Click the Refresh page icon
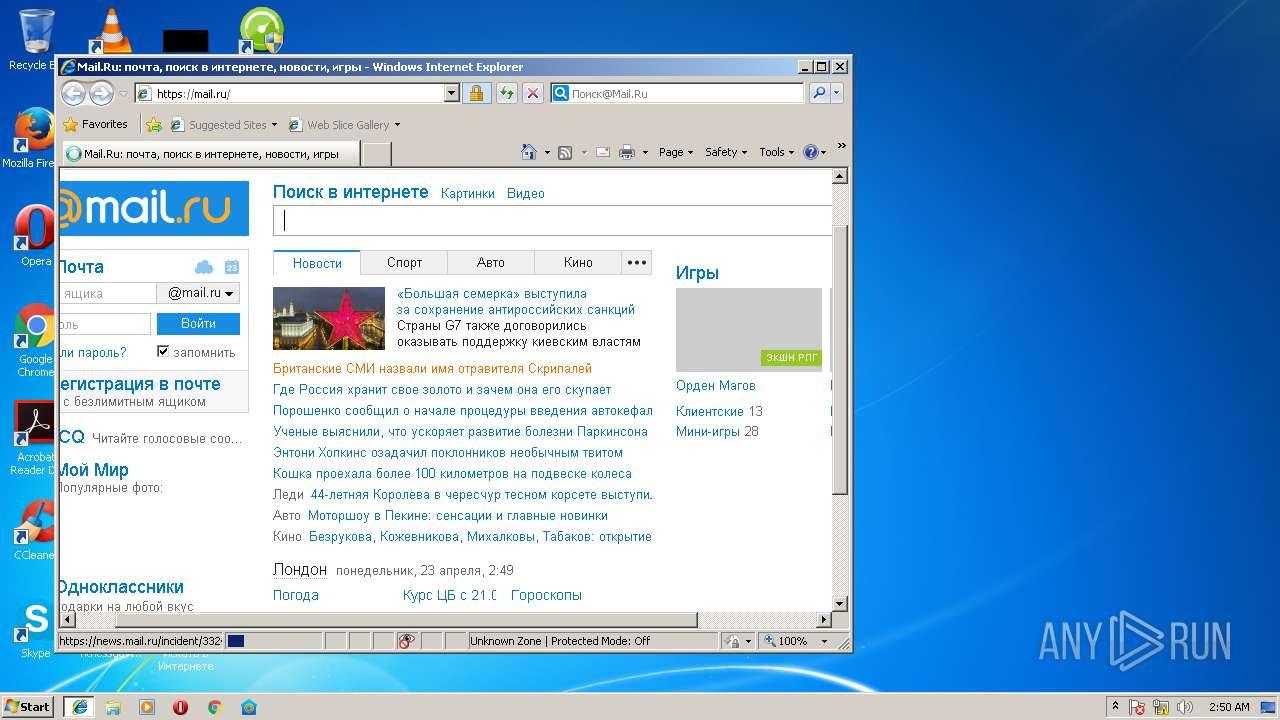1280x720 pixels. point(506,93)
